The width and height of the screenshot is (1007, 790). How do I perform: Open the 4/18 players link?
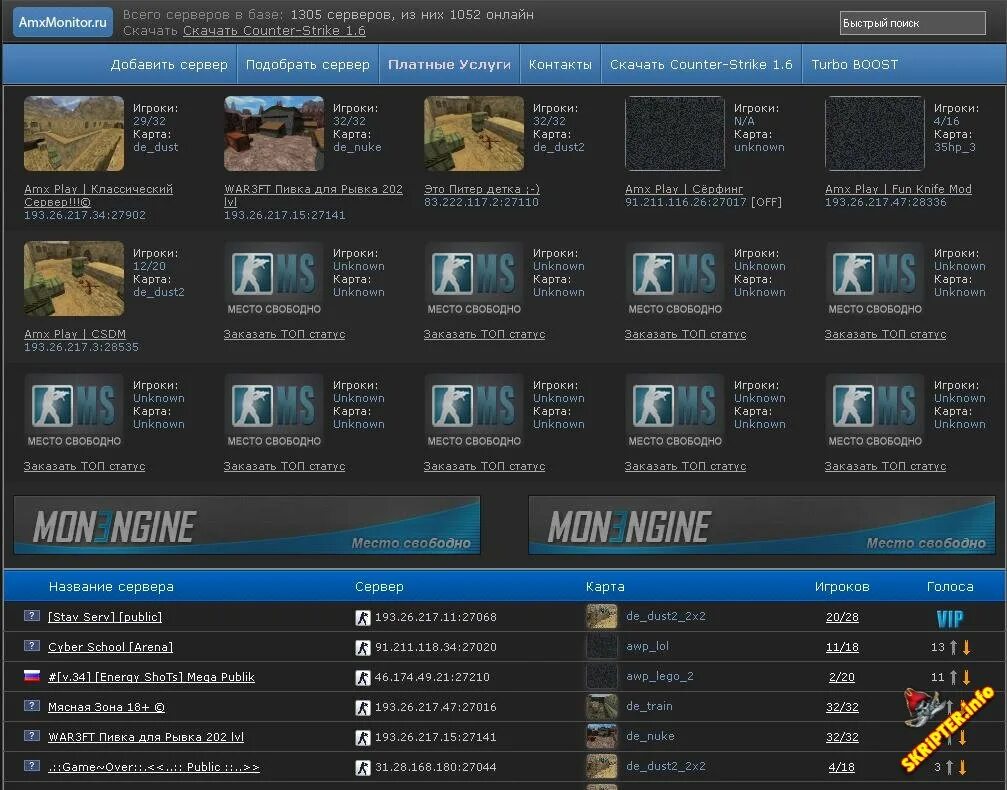coord(842,767)
